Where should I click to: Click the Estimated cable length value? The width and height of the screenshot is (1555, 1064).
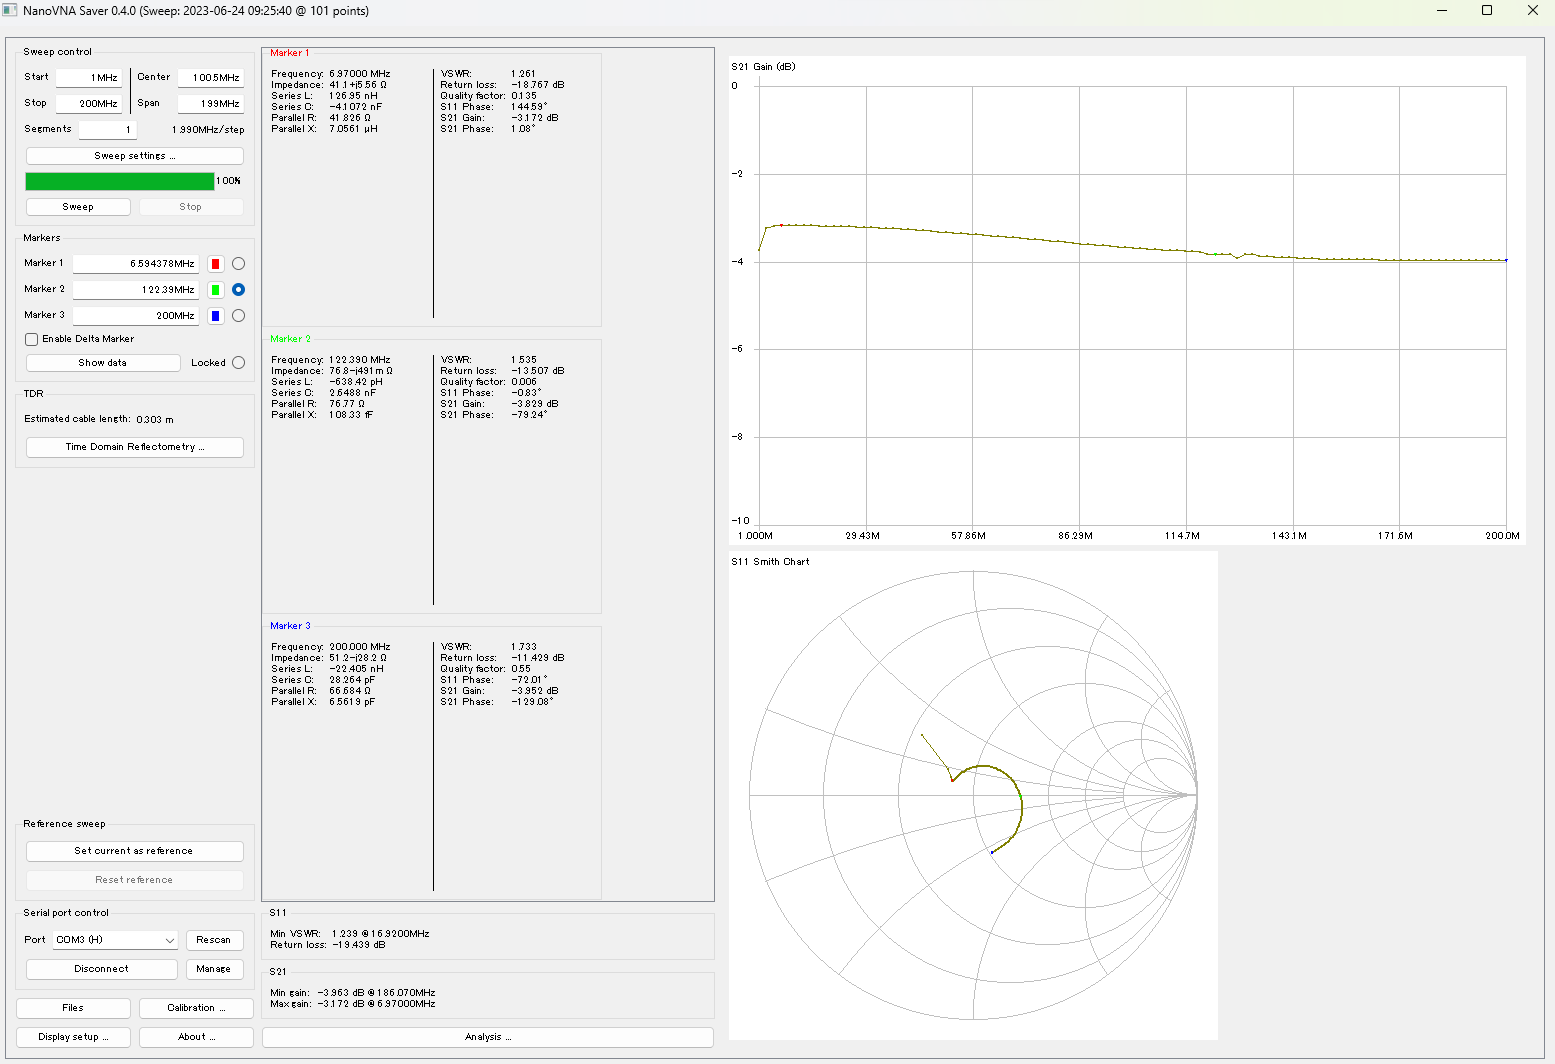(x=155, y=420)
